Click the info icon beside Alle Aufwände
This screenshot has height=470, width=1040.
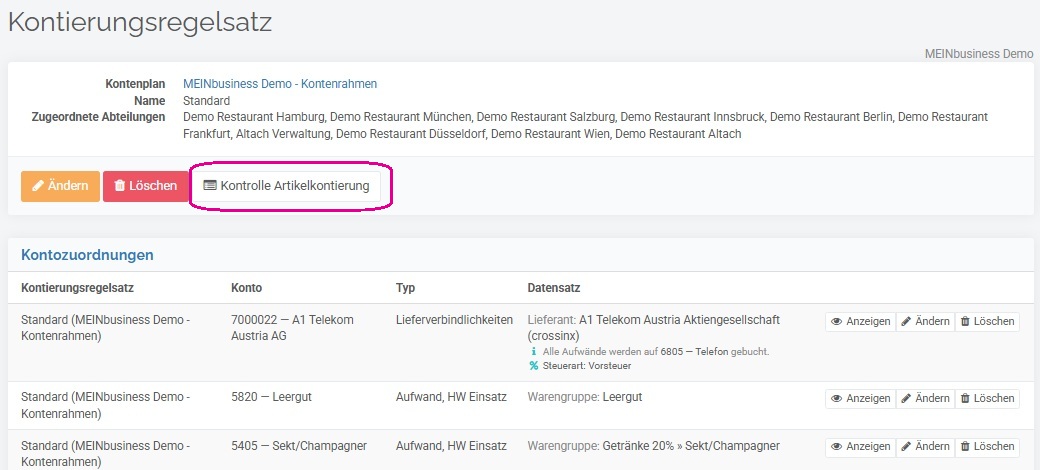[x=534, y=352]
